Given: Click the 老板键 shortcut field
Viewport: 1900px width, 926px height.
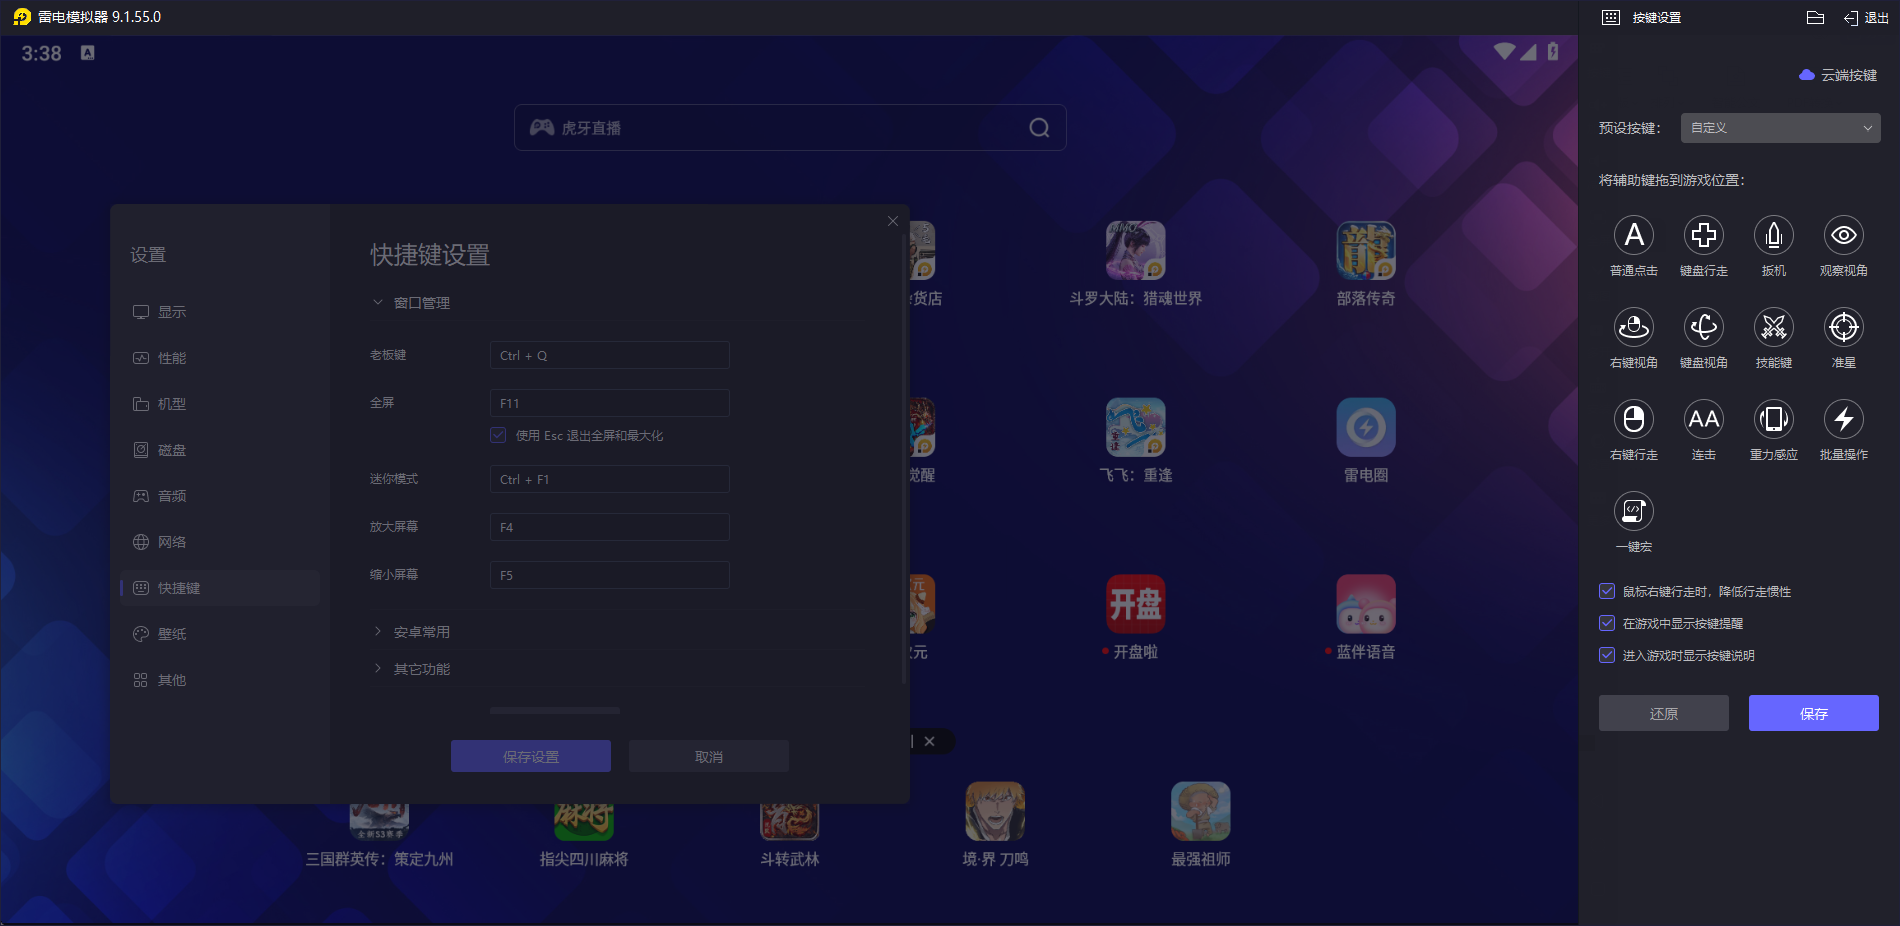Looking at the screenshot, I should 610,355.
